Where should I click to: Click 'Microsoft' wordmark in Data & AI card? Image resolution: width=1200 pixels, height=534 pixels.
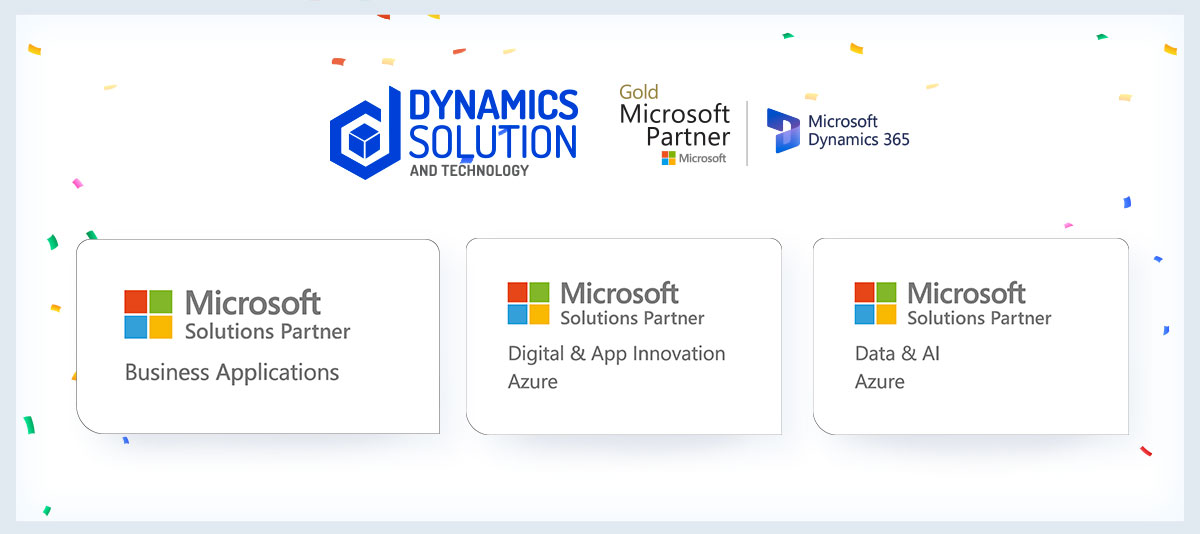tap(966, 293)
